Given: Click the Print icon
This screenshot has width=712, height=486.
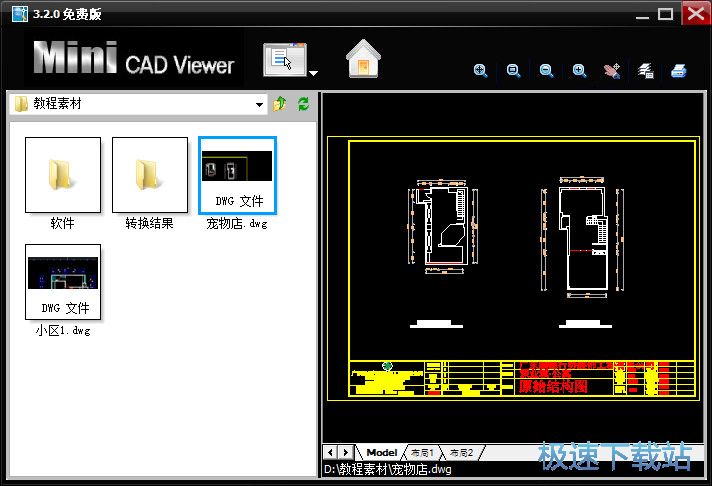Looking at the screenshot, I should pos(678,71).
